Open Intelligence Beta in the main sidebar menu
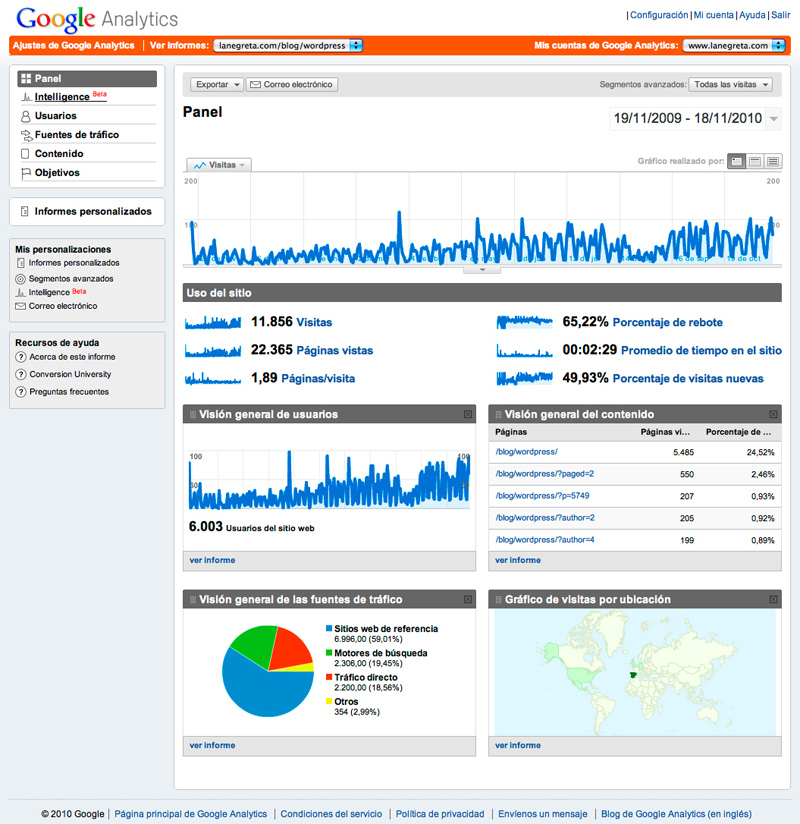Viewport: 800px width, 824px height. pos(70,97)
